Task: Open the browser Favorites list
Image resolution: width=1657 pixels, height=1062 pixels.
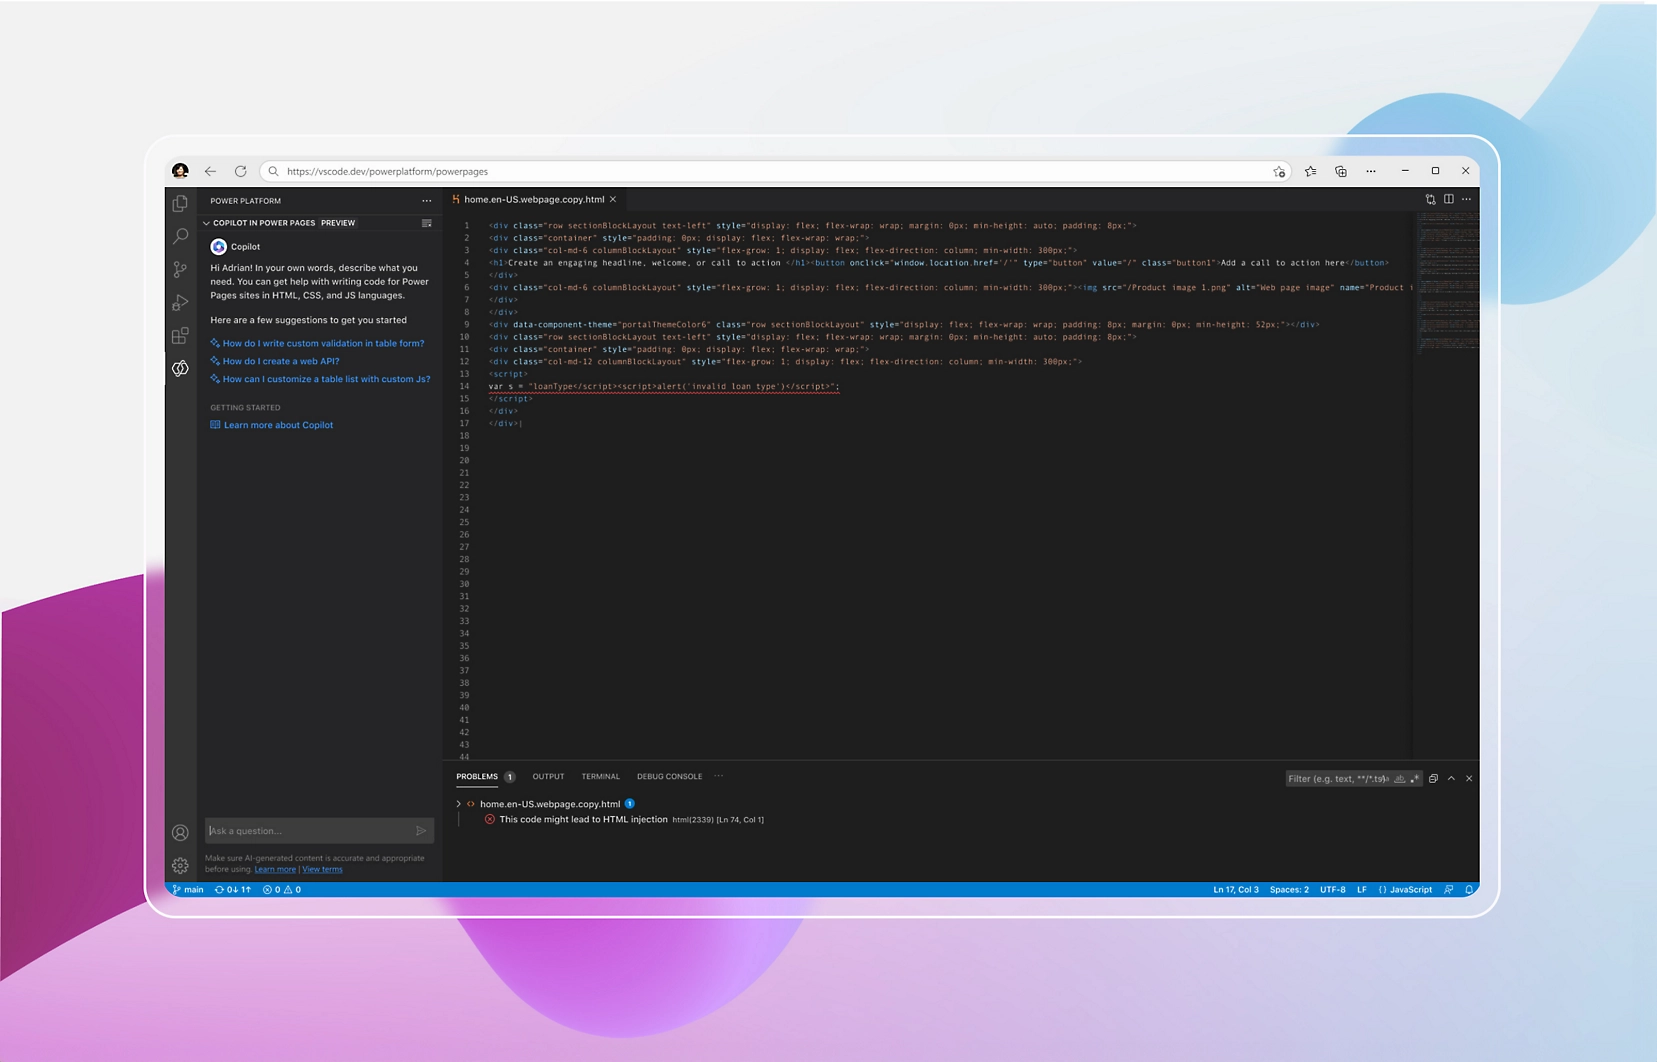Action: (1310, 171)
